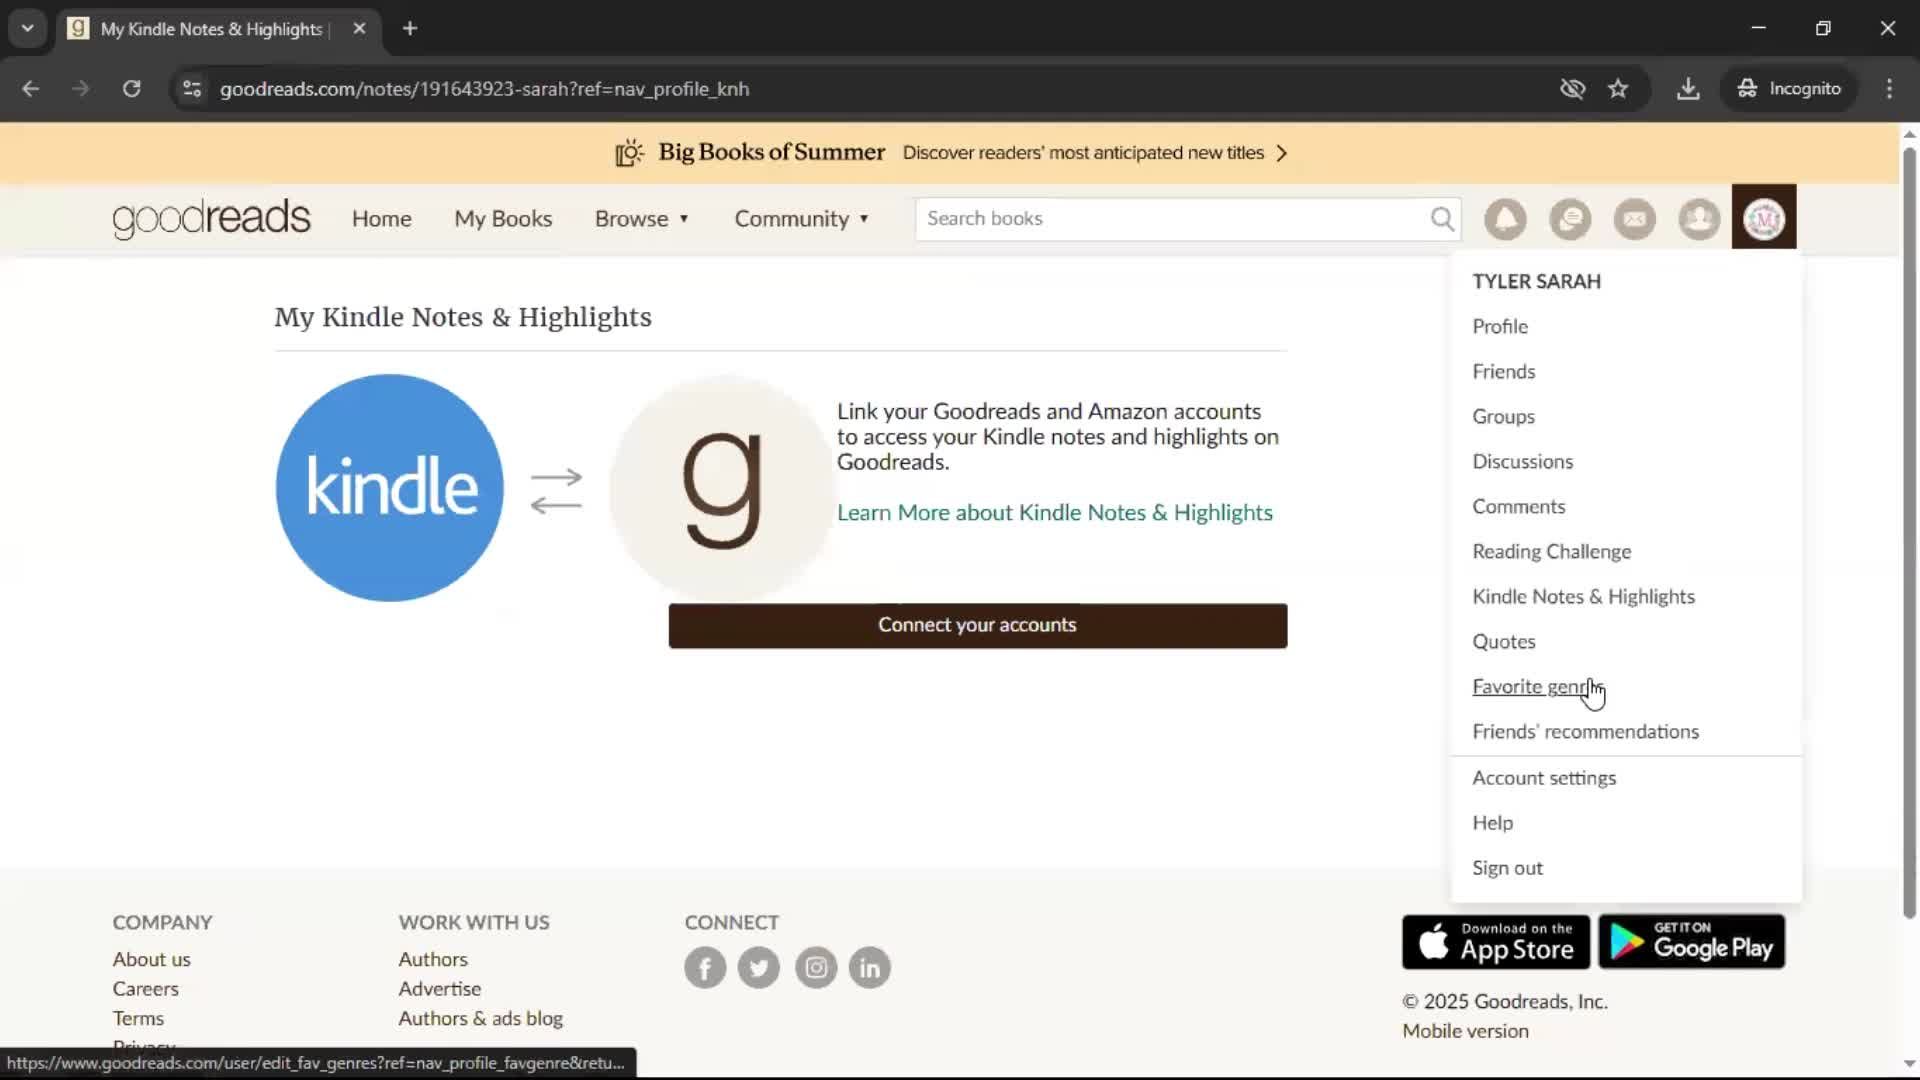The width and height of the screenshot is (1920, 1080).
Task: Open Reading Challenge from user menu
Action: click(x=1551, y=551)
